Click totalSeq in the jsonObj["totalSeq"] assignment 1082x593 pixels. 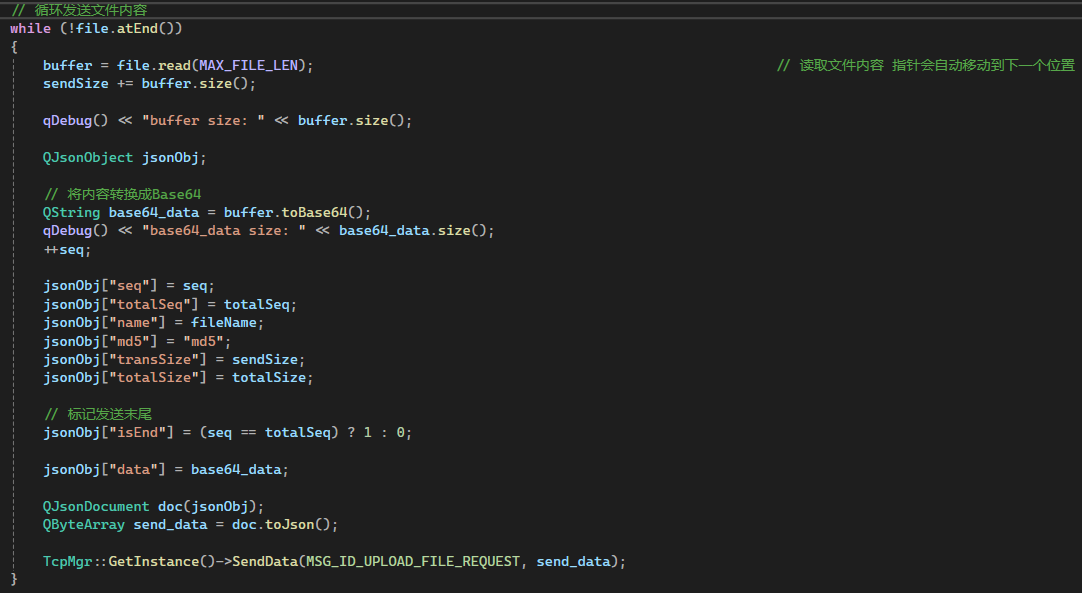click(257, 304)
